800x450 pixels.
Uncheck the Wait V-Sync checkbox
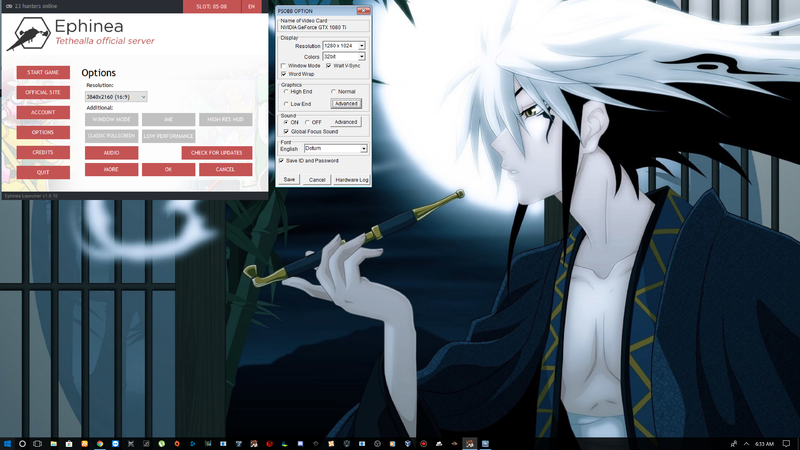pos(329,65)
